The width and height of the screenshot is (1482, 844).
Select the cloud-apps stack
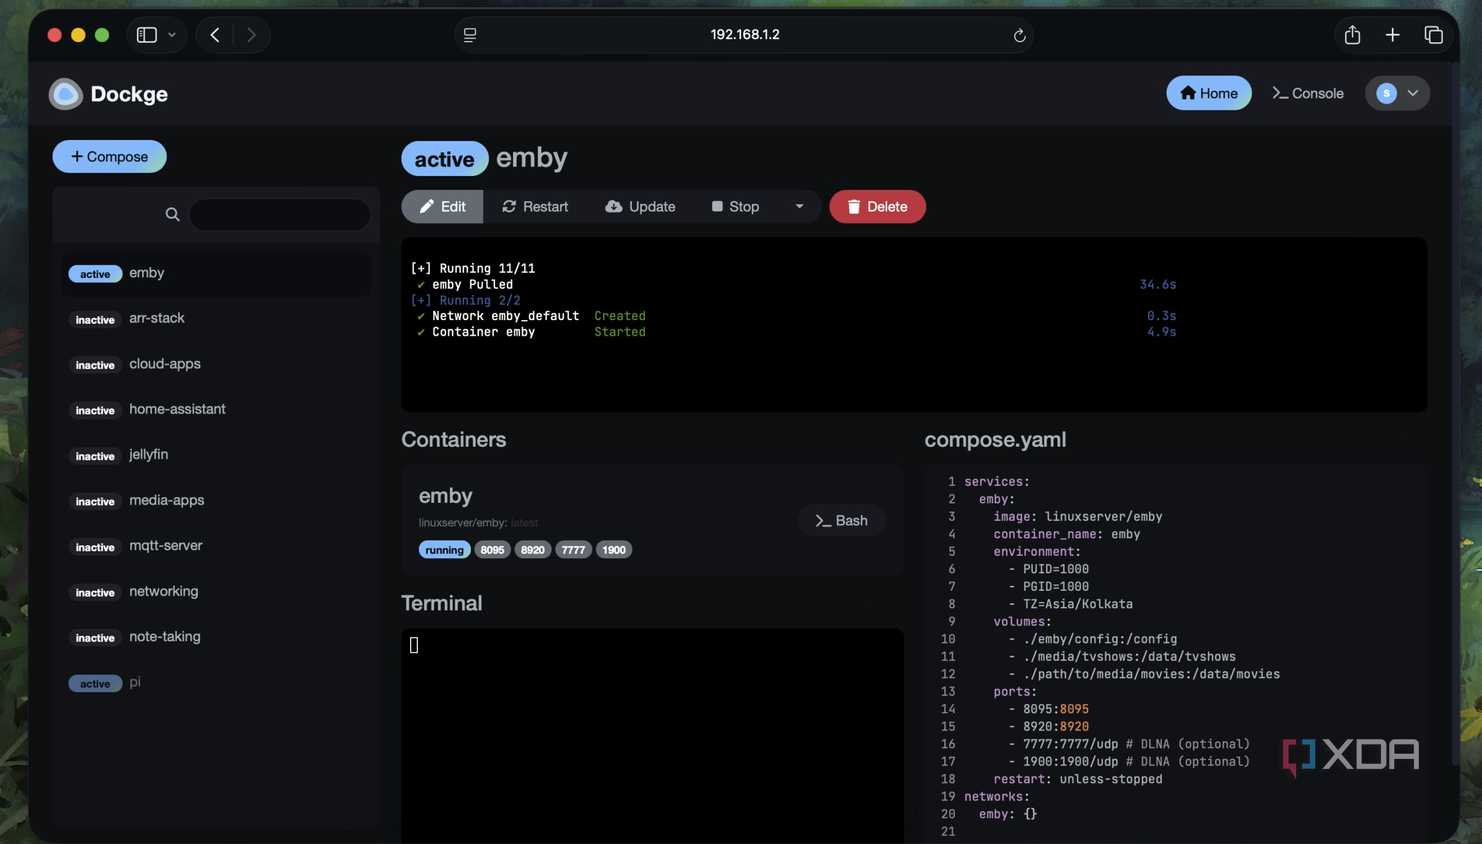click(x=216, y=364)
